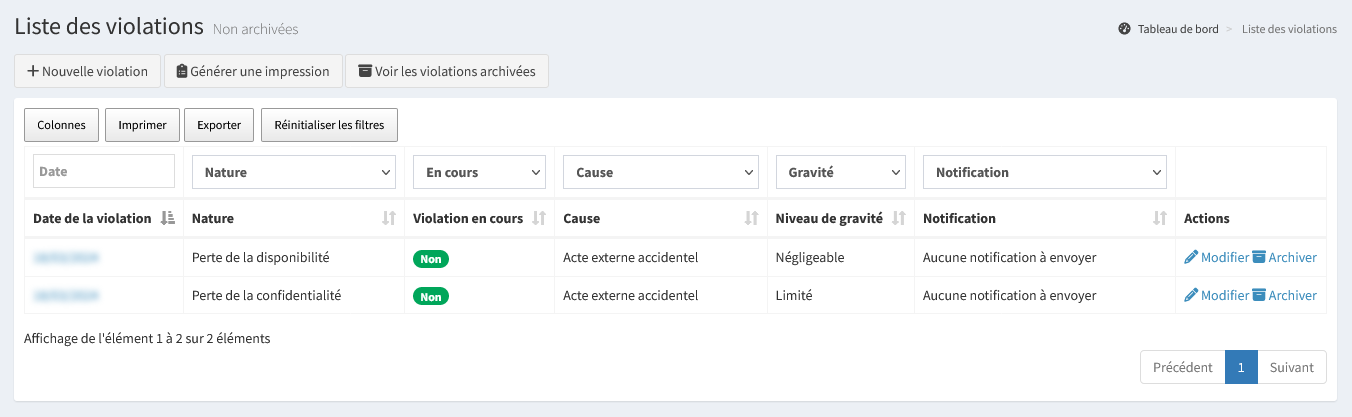Expand the Notification filter dropdown
The width and height of the screenshot is (1352, 417).
[1044, 172]
